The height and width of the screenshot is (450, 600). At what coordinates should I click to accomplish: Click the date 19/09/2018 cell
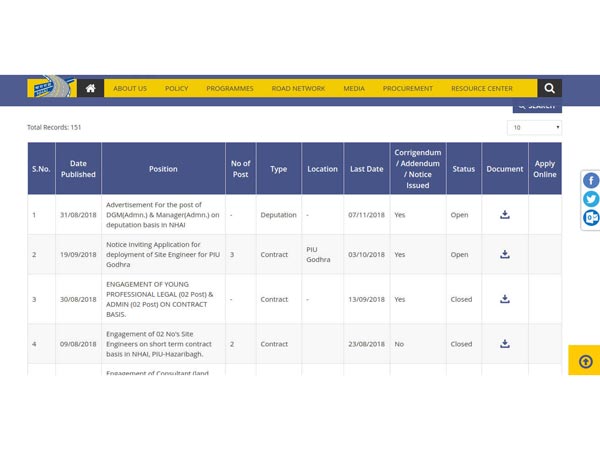[78, 254]
